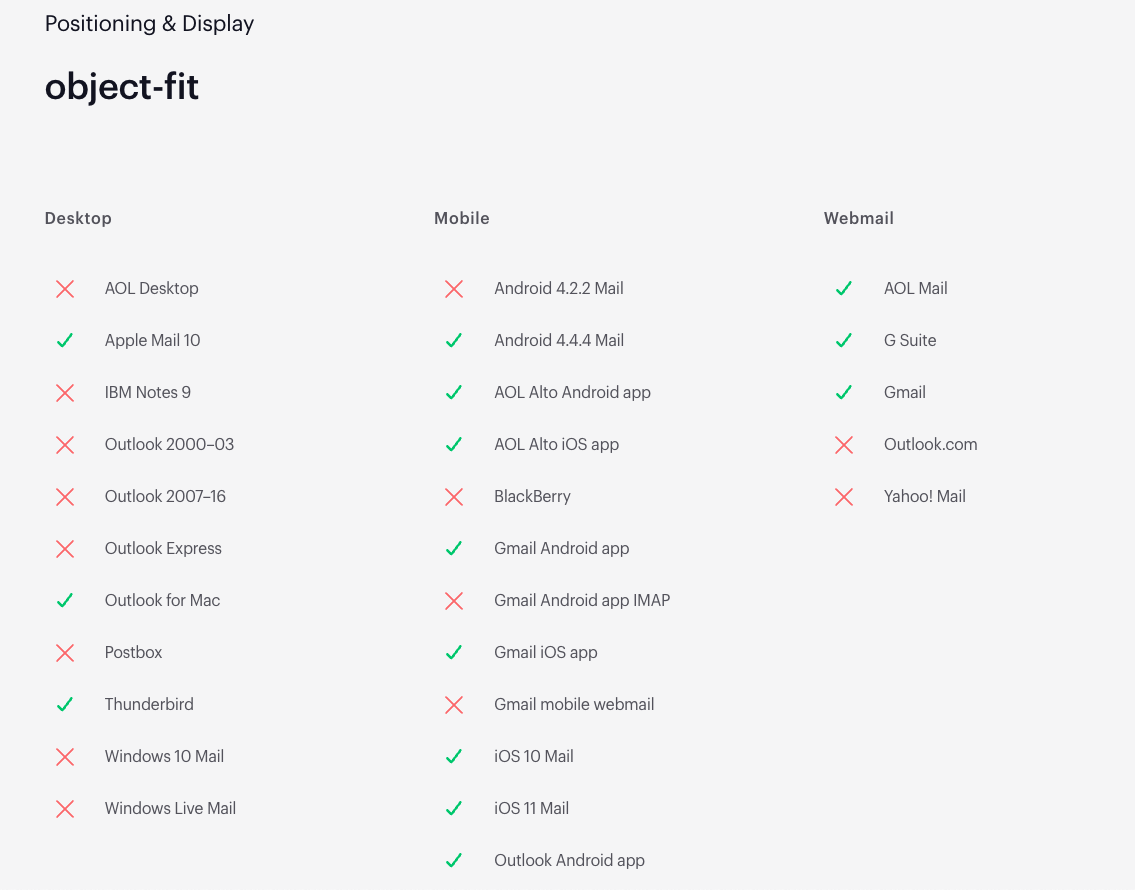Click the green check beside Outlook for Mac

pos(65,601)
